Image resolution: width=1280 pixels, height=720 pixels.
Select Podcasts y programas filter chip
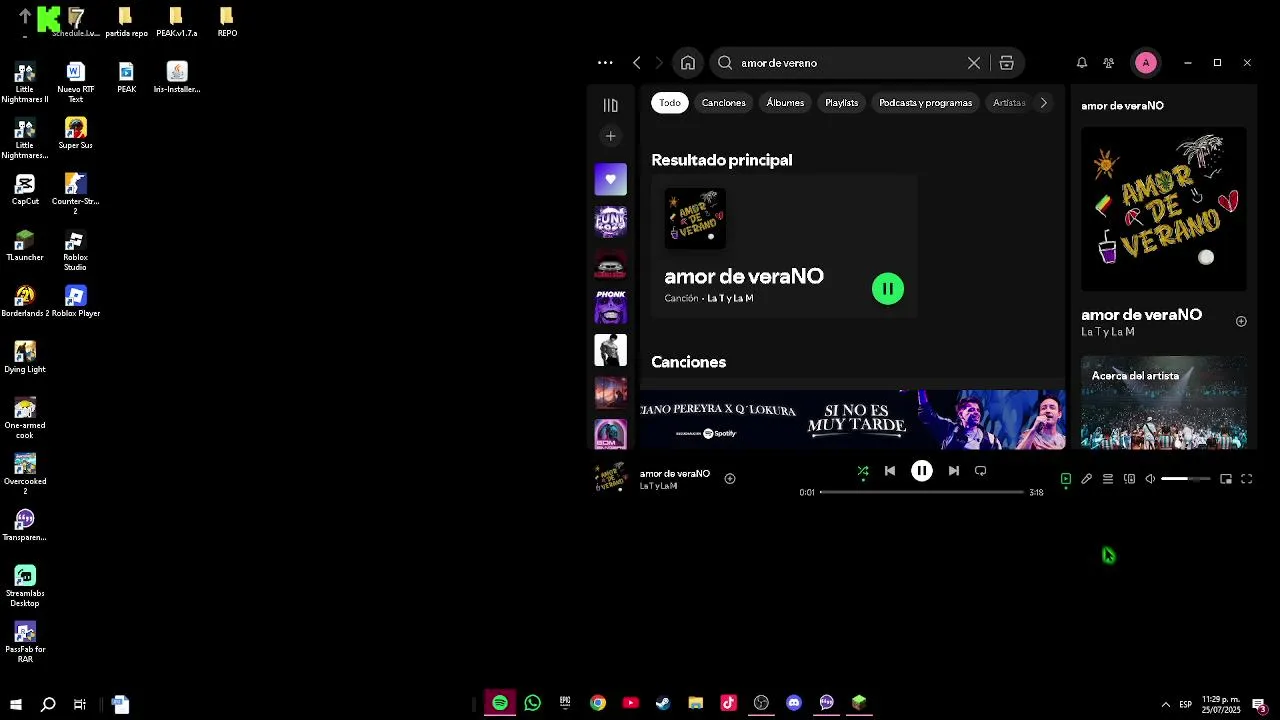(926, 103)
